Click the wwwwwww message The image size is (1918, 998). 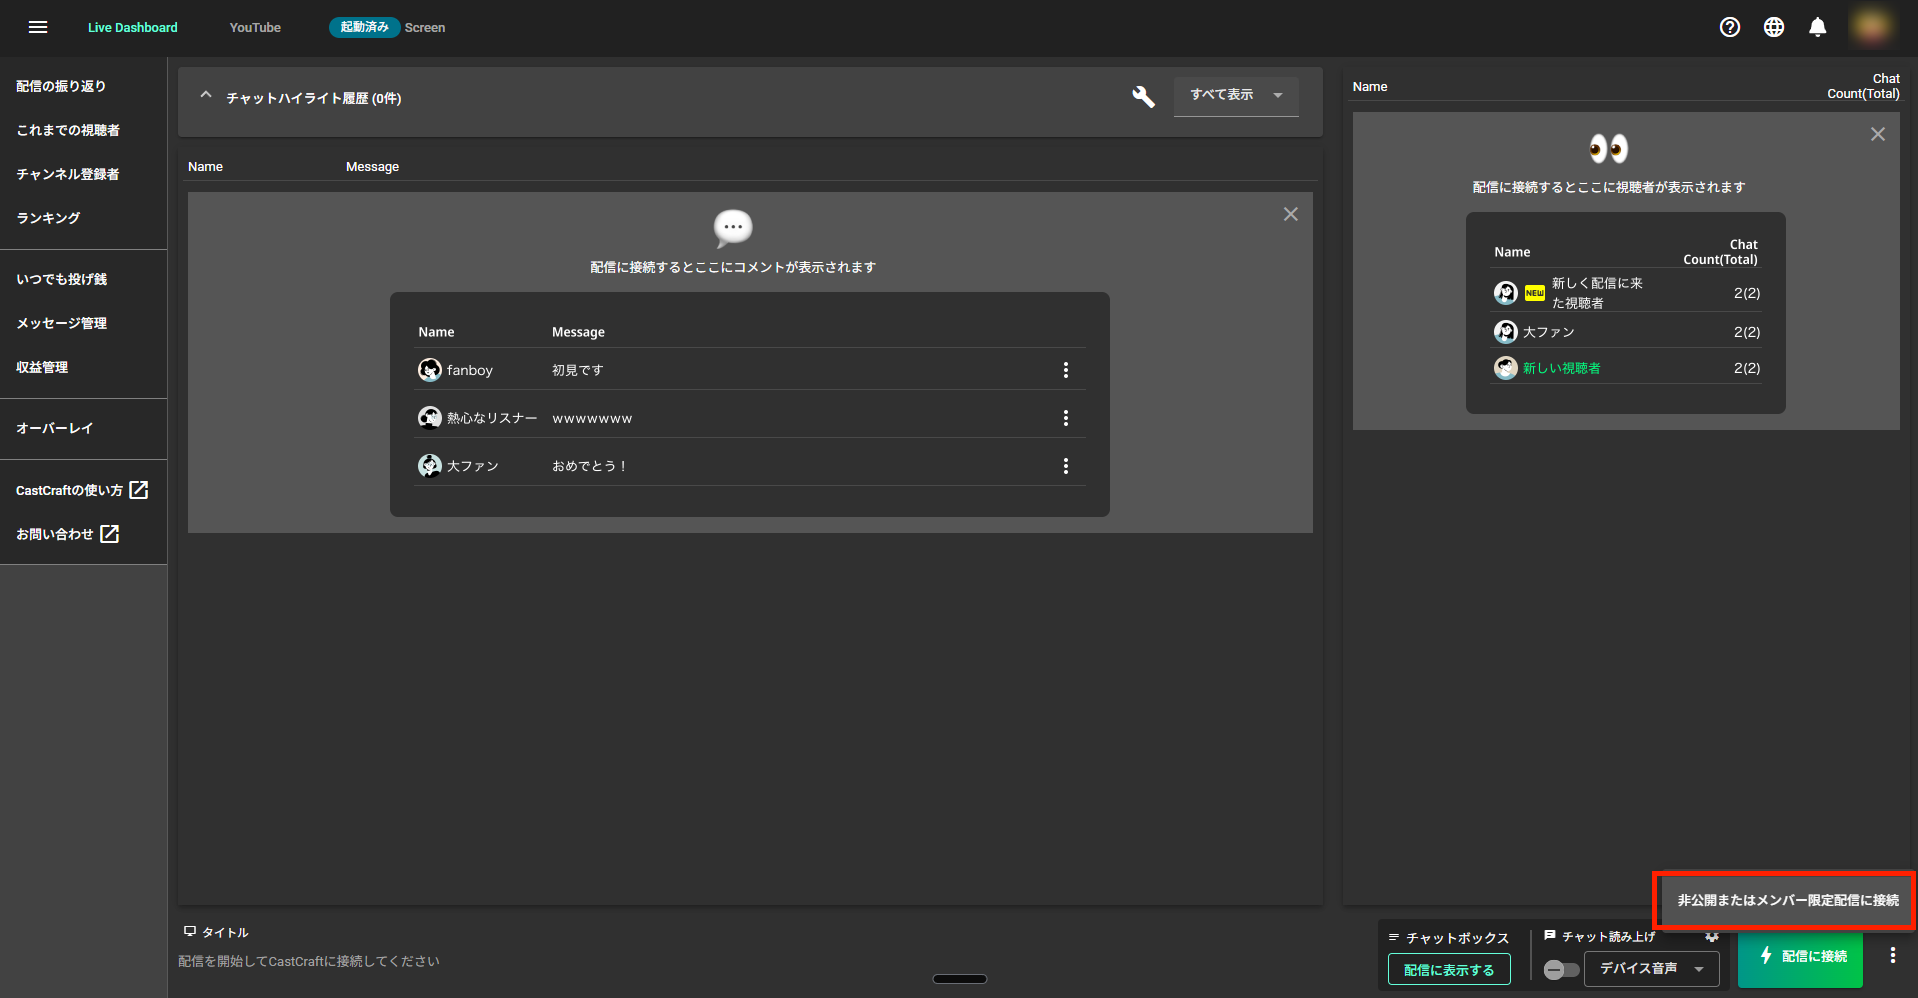click(x=592, y=418)
